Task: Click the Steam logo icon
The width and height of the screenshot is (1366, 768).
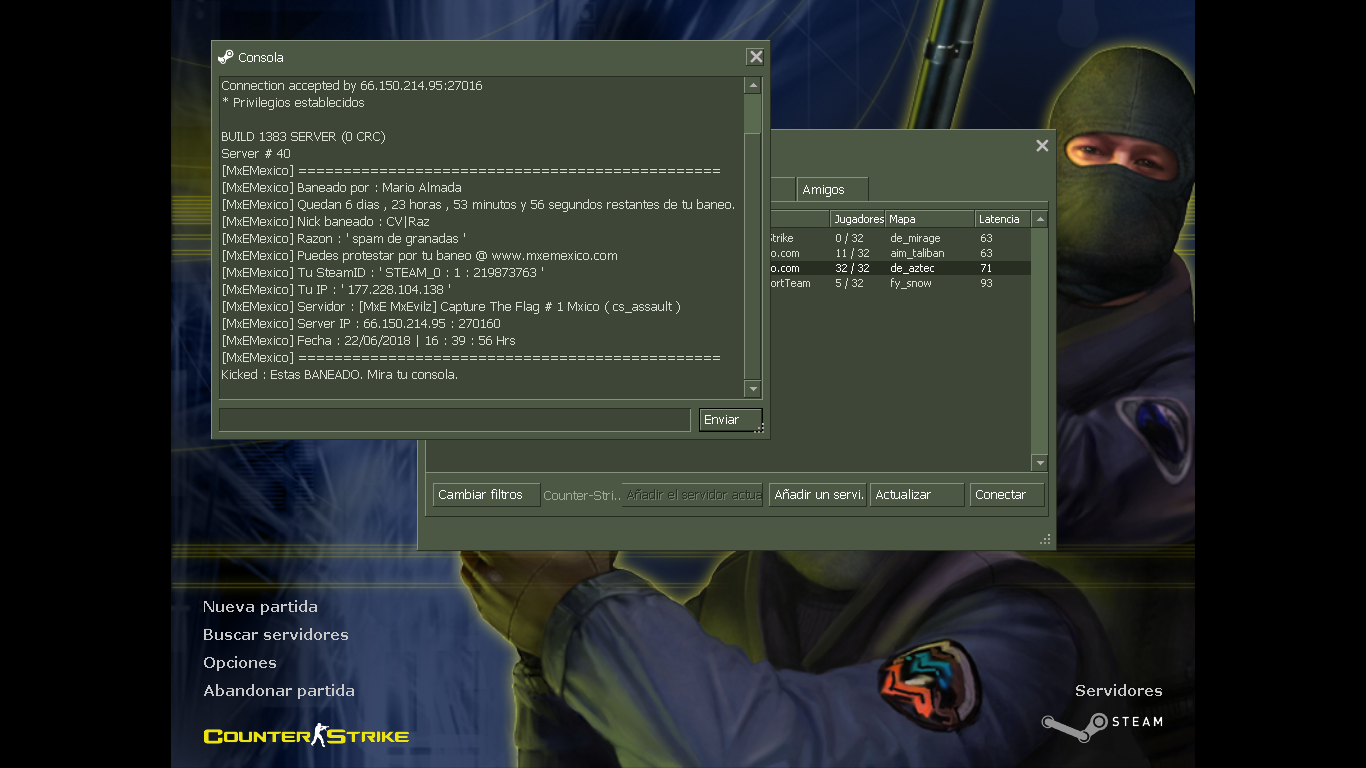Action: [1102, 725]
